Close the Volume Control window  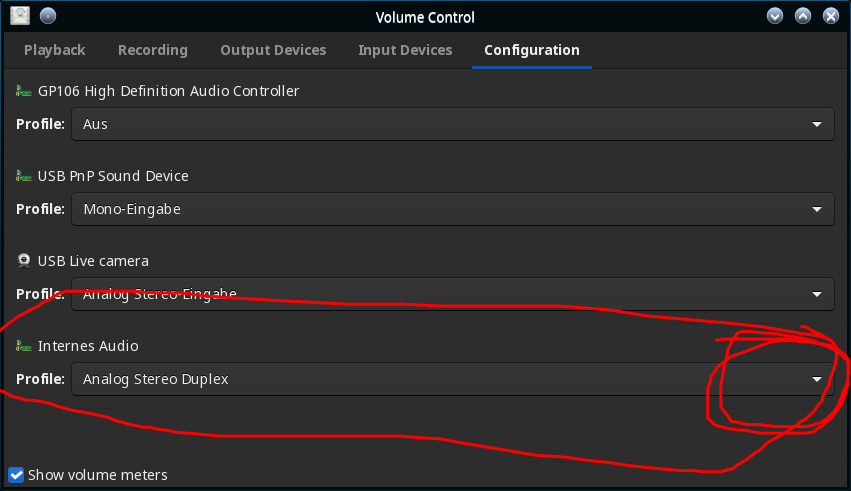[831, 16]
